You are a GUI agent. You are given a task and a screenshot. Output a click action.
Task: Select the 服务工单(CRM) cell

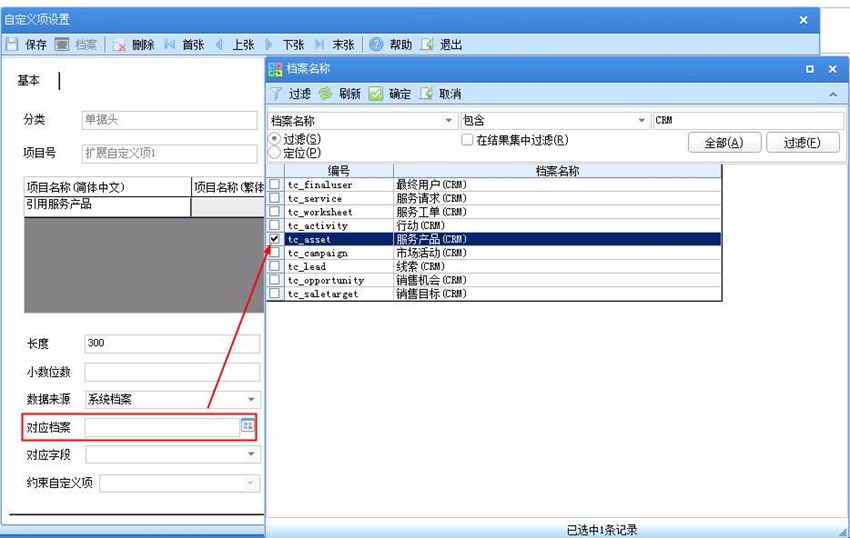pyautogui.click(x=558, y=212)
